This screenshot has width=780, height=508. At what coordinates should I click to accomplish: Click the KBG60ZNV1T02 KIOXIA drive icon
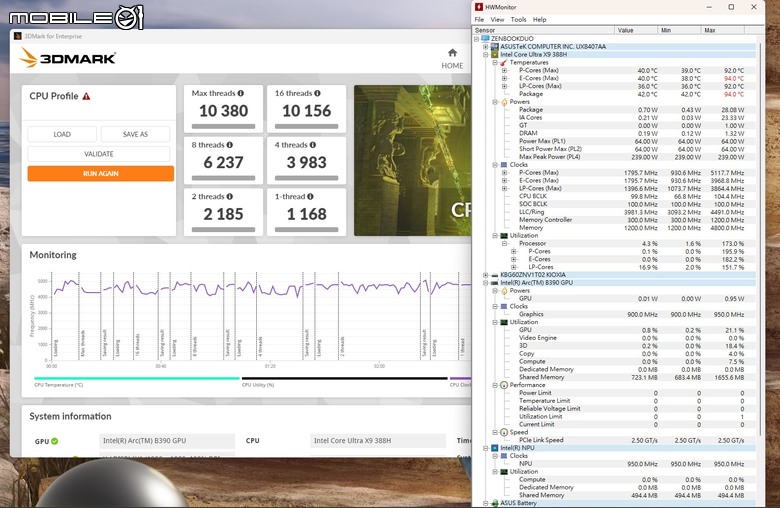click(494, 275)
